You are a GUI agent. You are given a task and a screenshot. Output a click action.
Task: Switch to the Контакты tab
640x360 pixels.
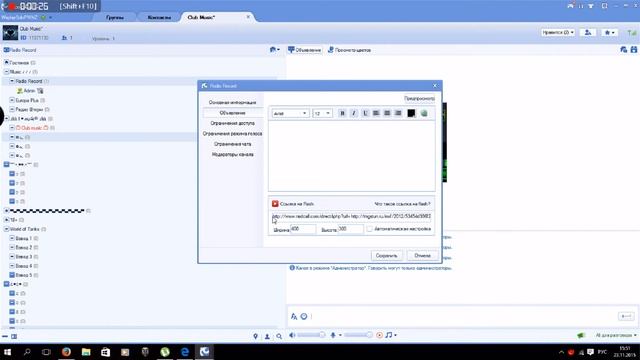point(159,18)
